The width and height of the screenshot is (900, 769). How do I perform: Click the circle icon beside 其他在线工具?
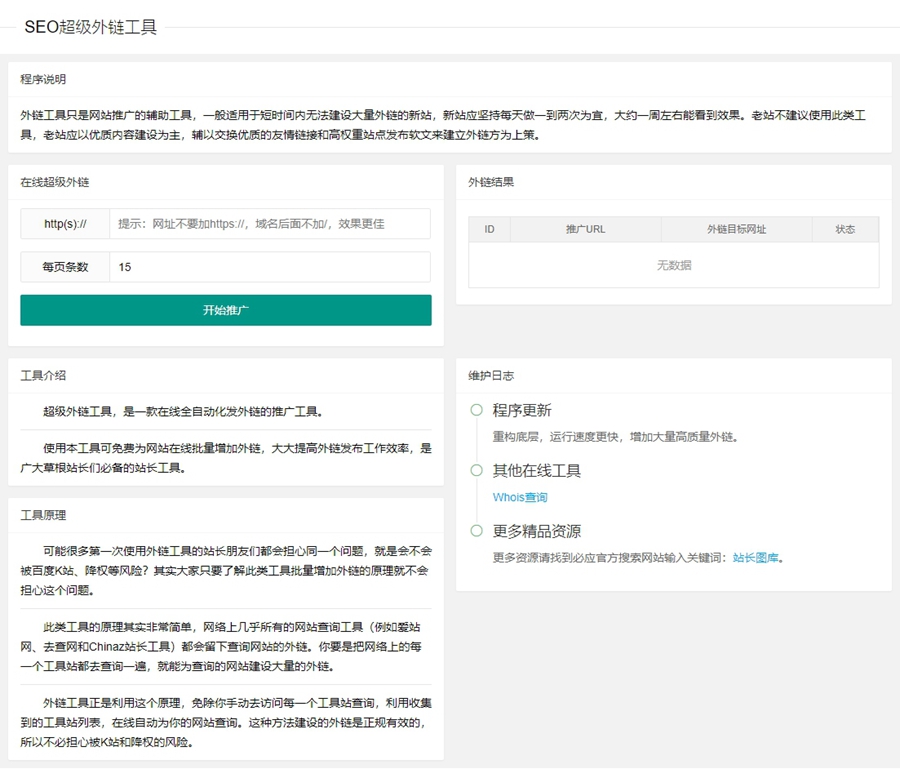point(476,470)
